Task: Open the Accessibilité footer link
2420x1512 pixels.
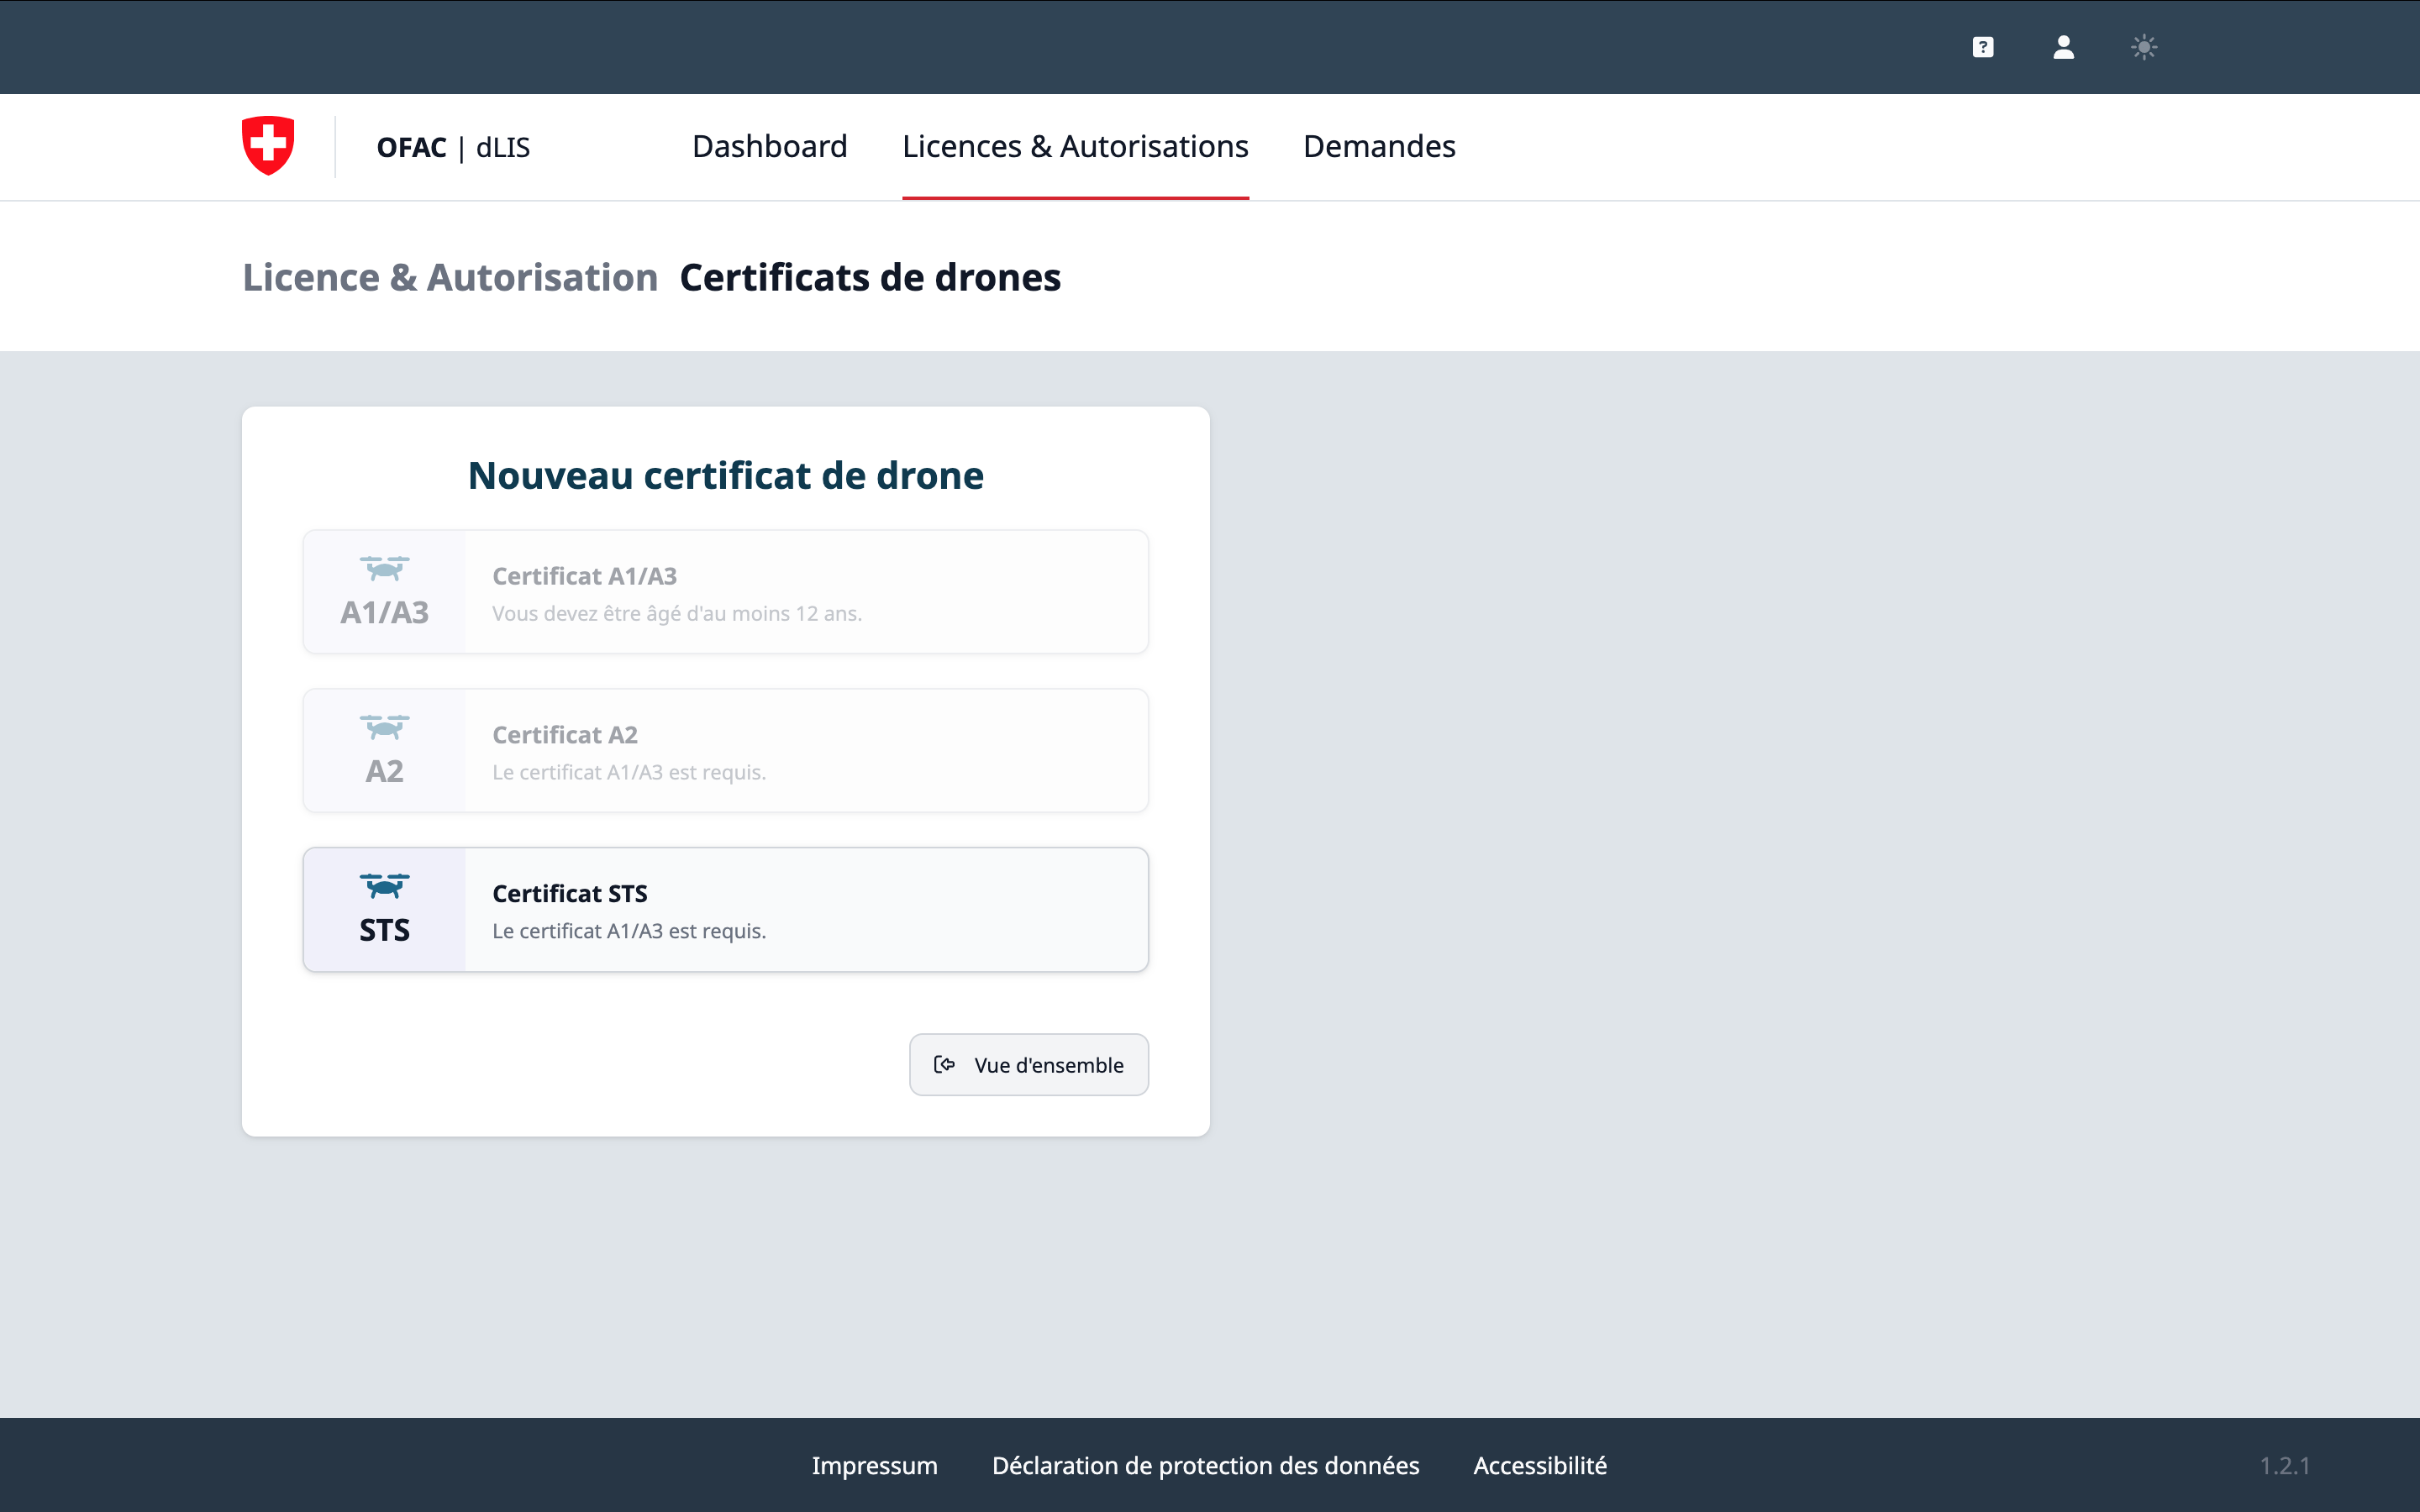Action: [x=1540, y=1465]
